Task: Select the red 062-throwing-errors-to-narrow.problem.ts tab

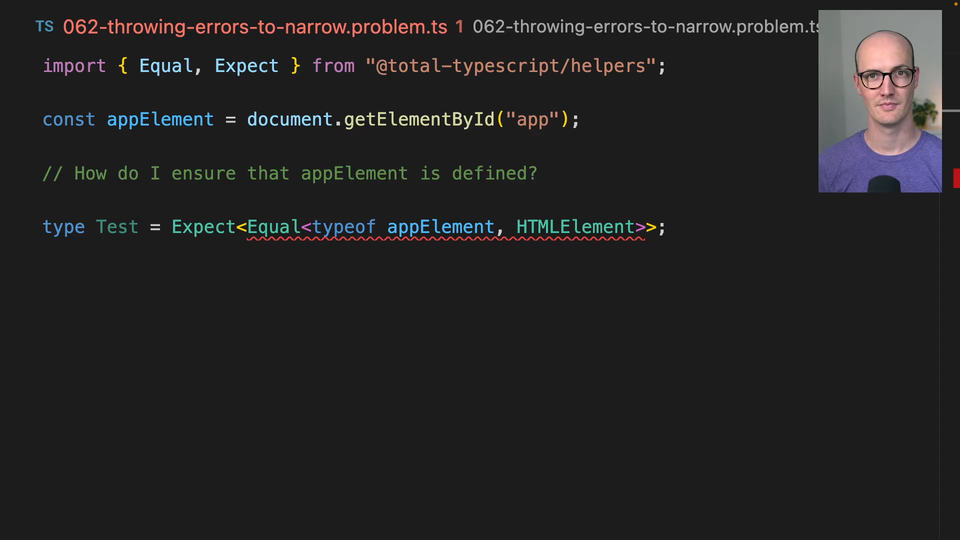Action: (x=255, y=27)
